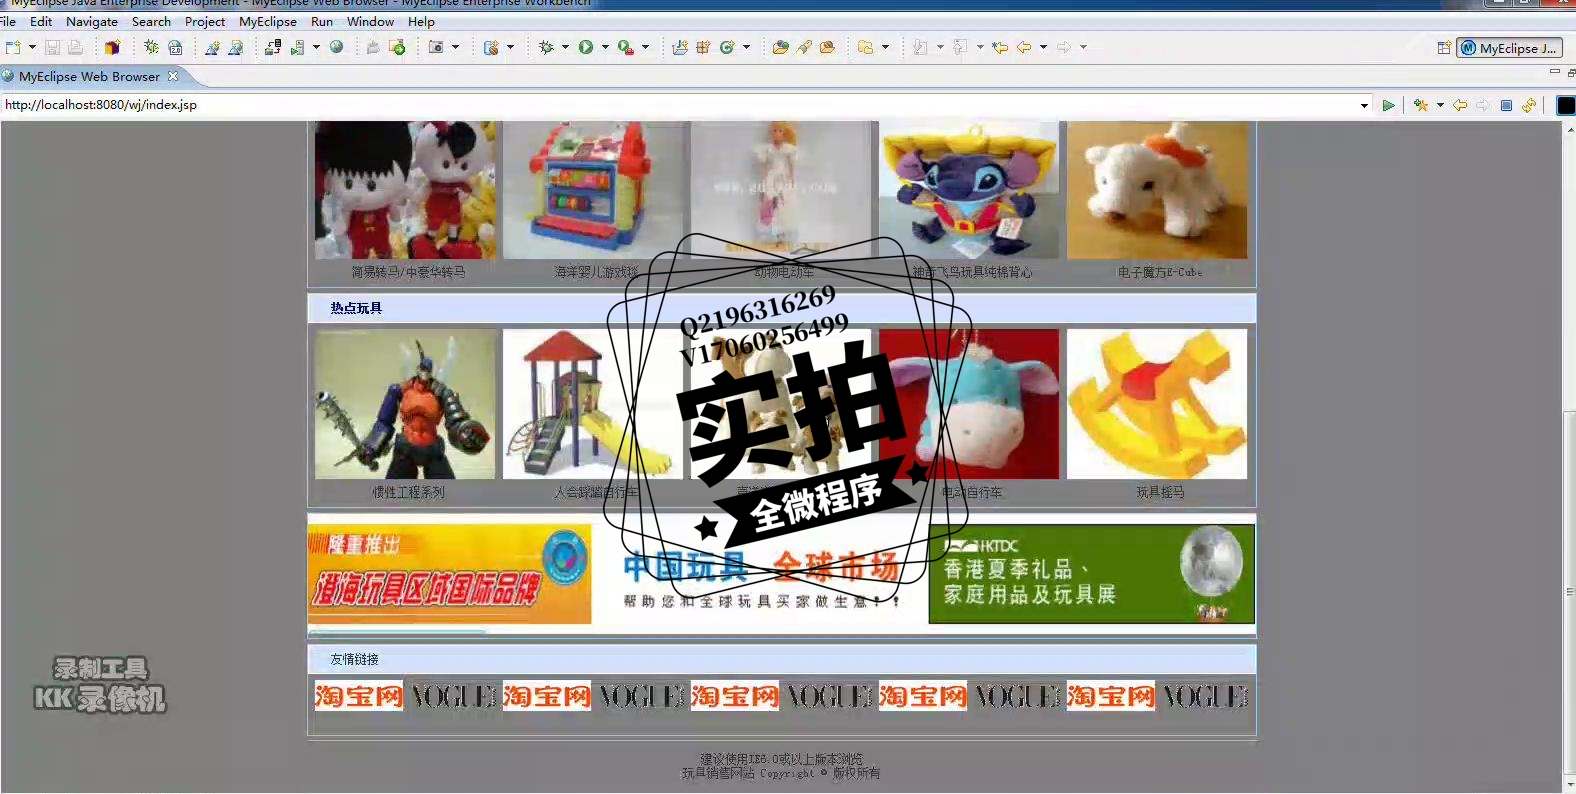Click the Open Perspective icon
The width and height of the screenshot is (1576, 794).
pyautogui.click(x=1444, y=47)
